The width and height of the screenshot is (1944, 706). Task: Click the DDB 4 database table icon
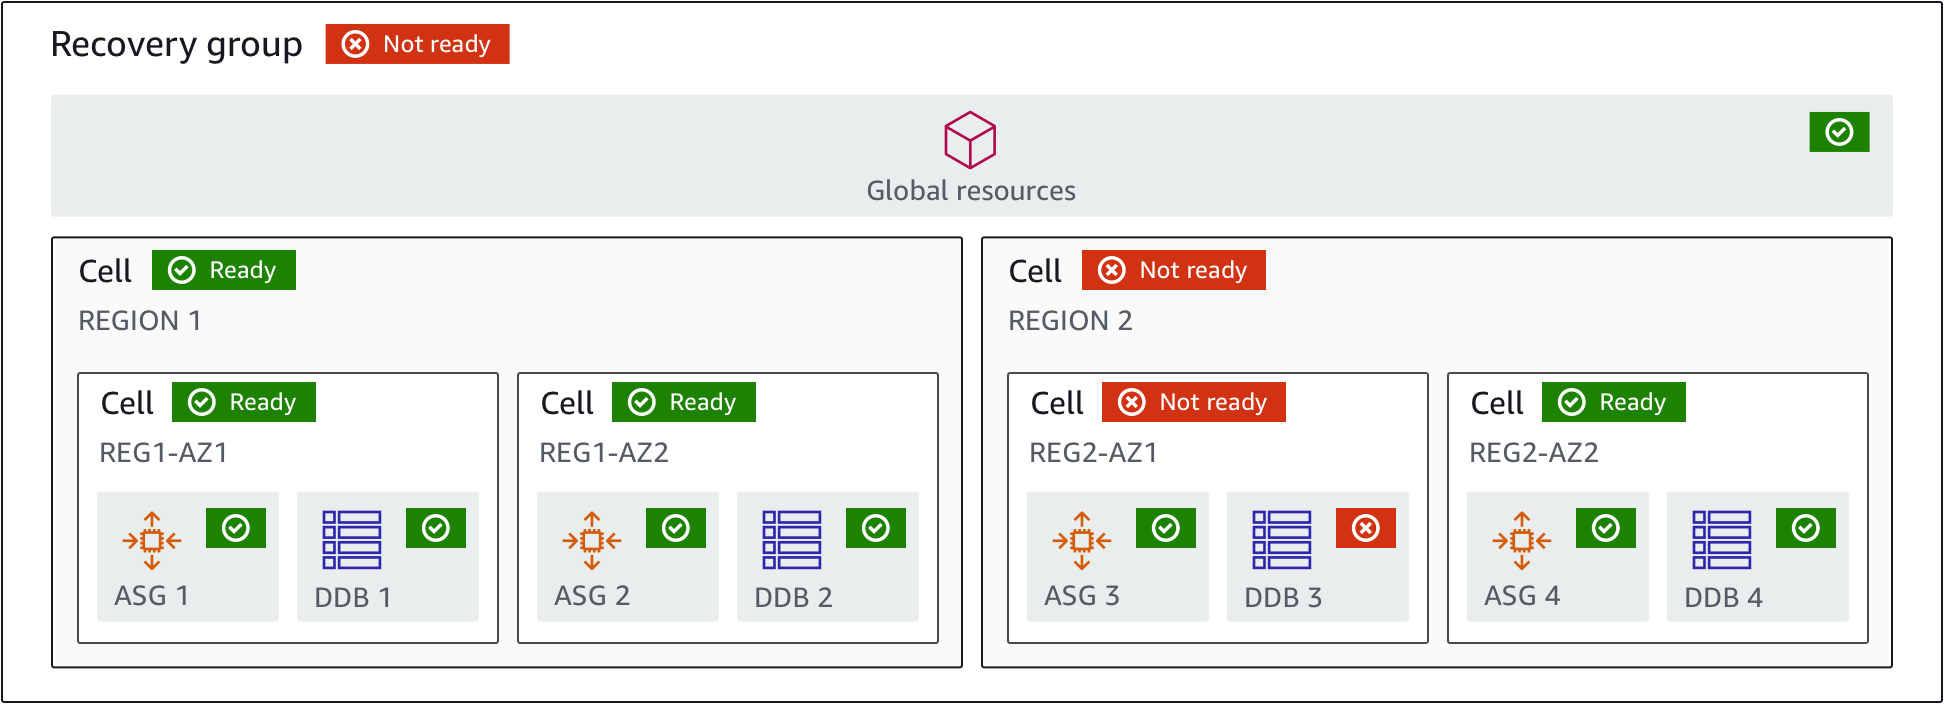[x=1722, y=540]
